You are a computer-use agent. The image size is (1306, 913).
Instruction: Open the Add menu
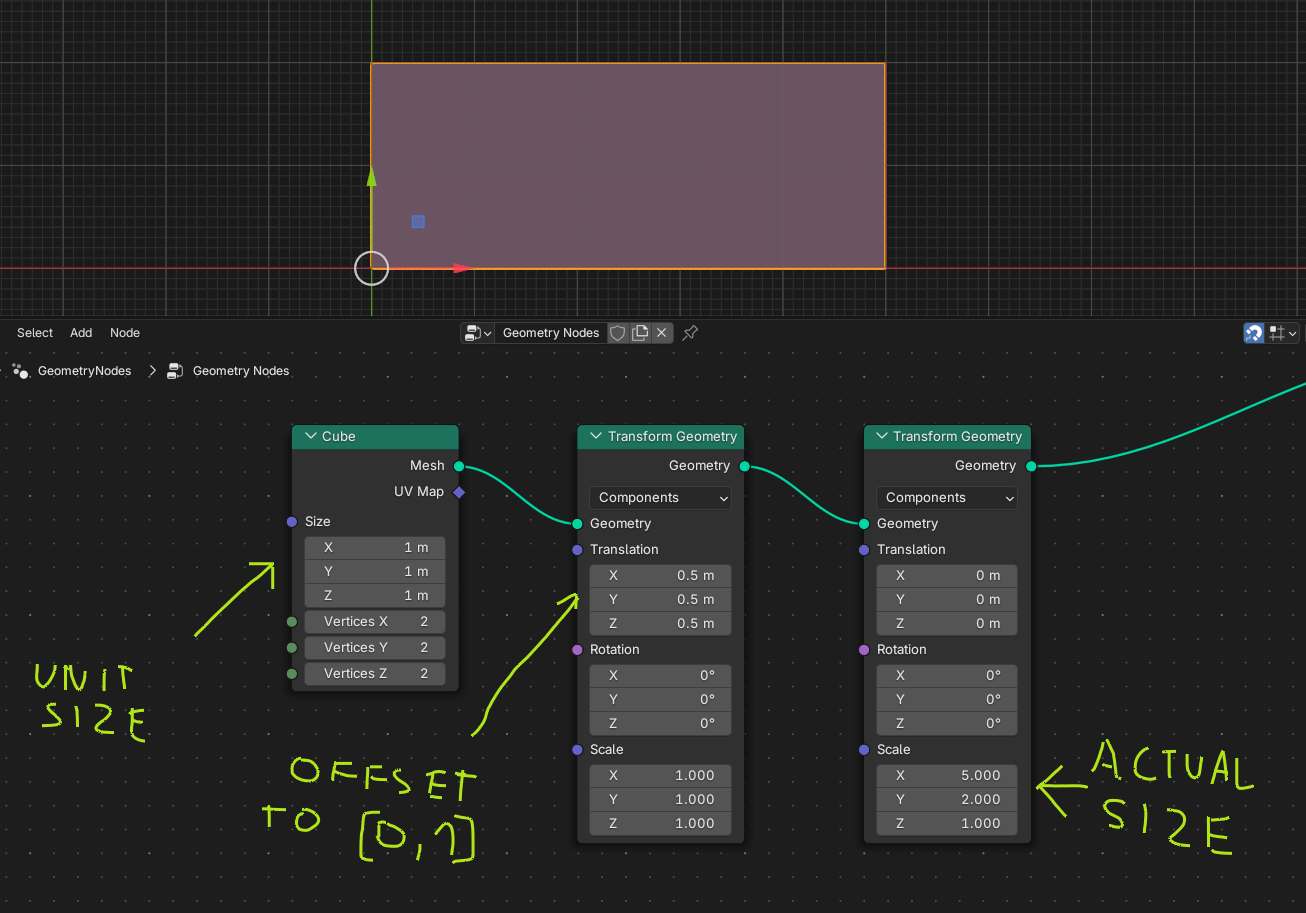81,333
